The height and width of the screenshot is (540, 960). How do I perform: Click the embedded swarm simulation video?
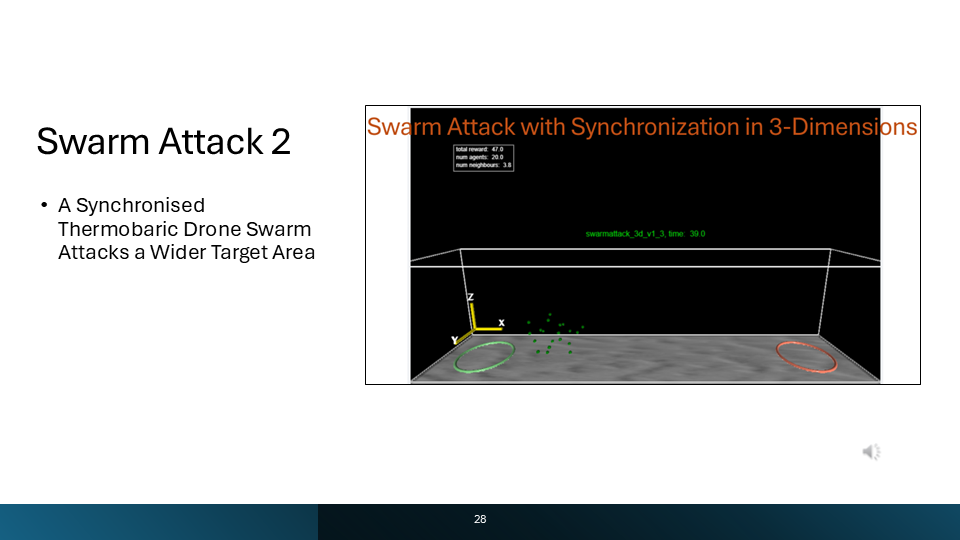pyautogui.click(x=643, y=245)
